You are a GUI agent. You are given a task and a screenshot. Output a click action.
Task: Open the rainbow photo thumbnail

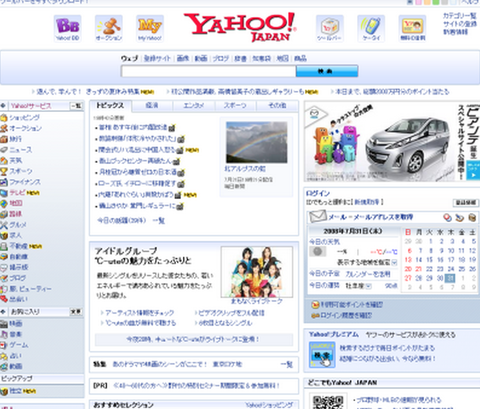pyautogui.click(x=257, y=142)
